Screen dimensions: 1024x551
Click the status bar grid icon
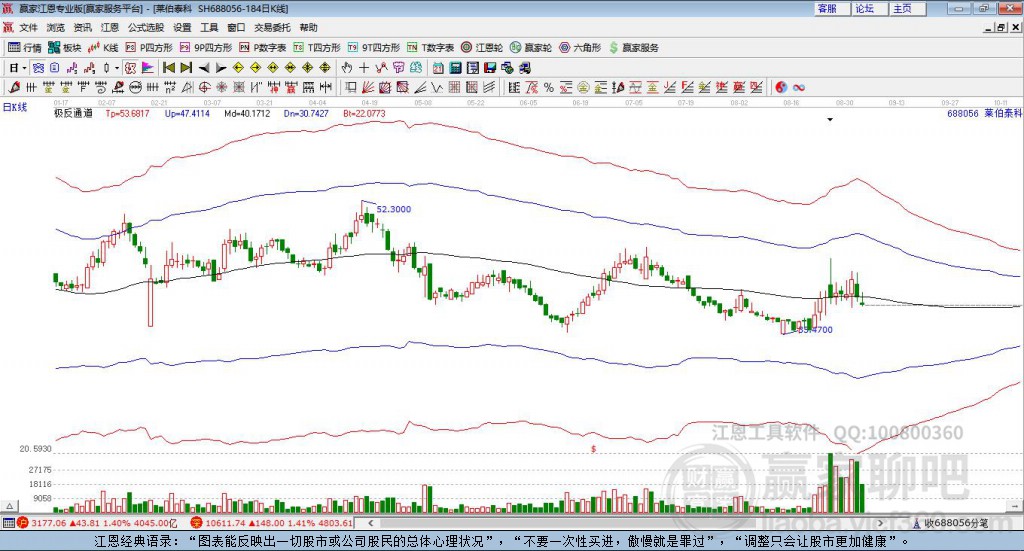tap(8, 523)
